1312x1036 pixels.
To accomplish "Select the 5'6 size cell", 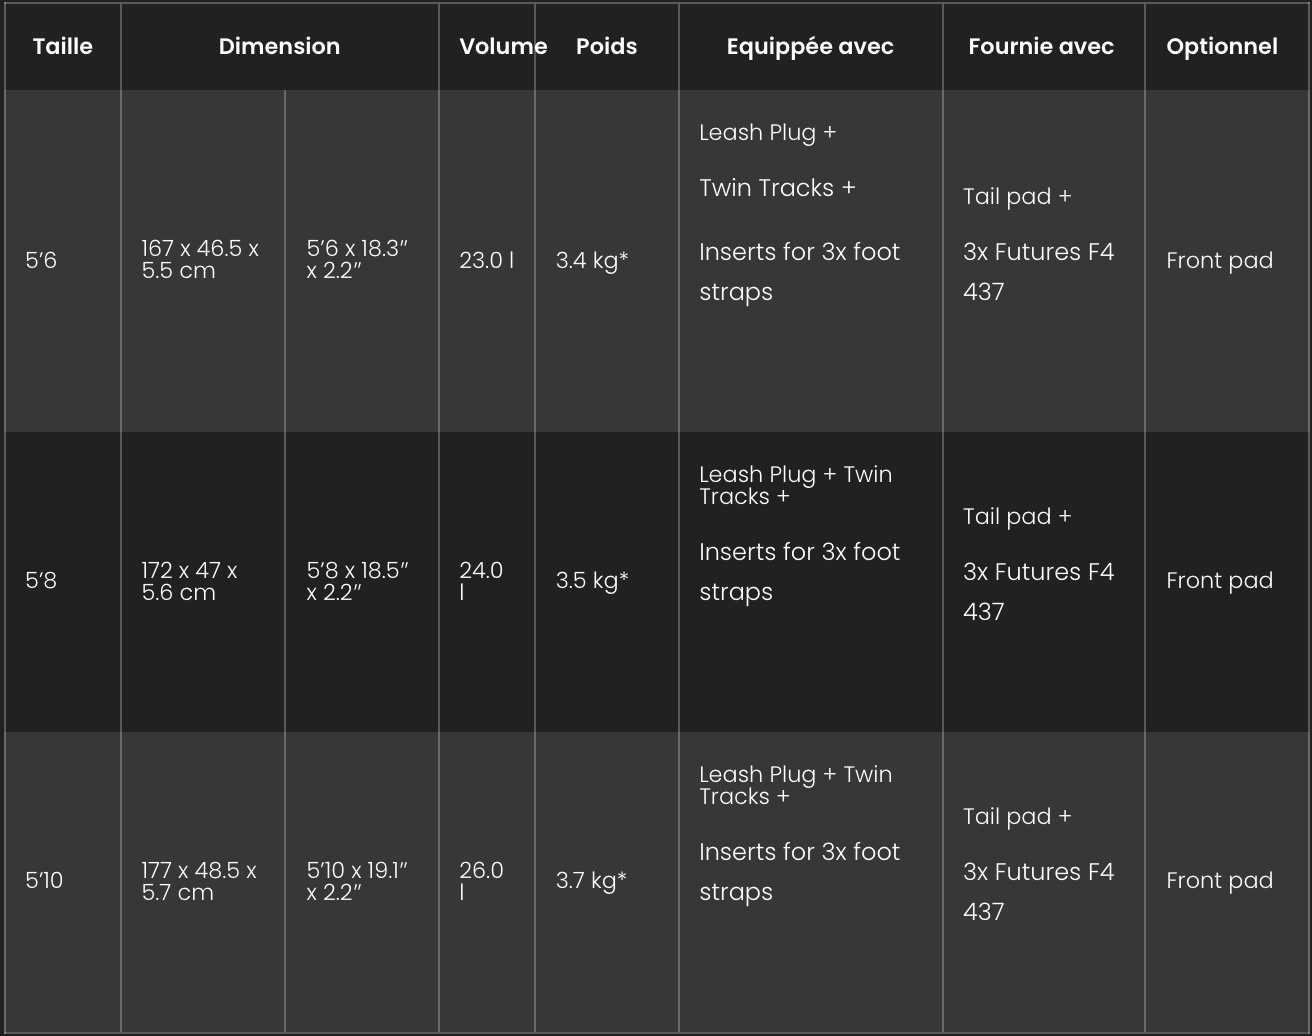I will coord(41,261).
